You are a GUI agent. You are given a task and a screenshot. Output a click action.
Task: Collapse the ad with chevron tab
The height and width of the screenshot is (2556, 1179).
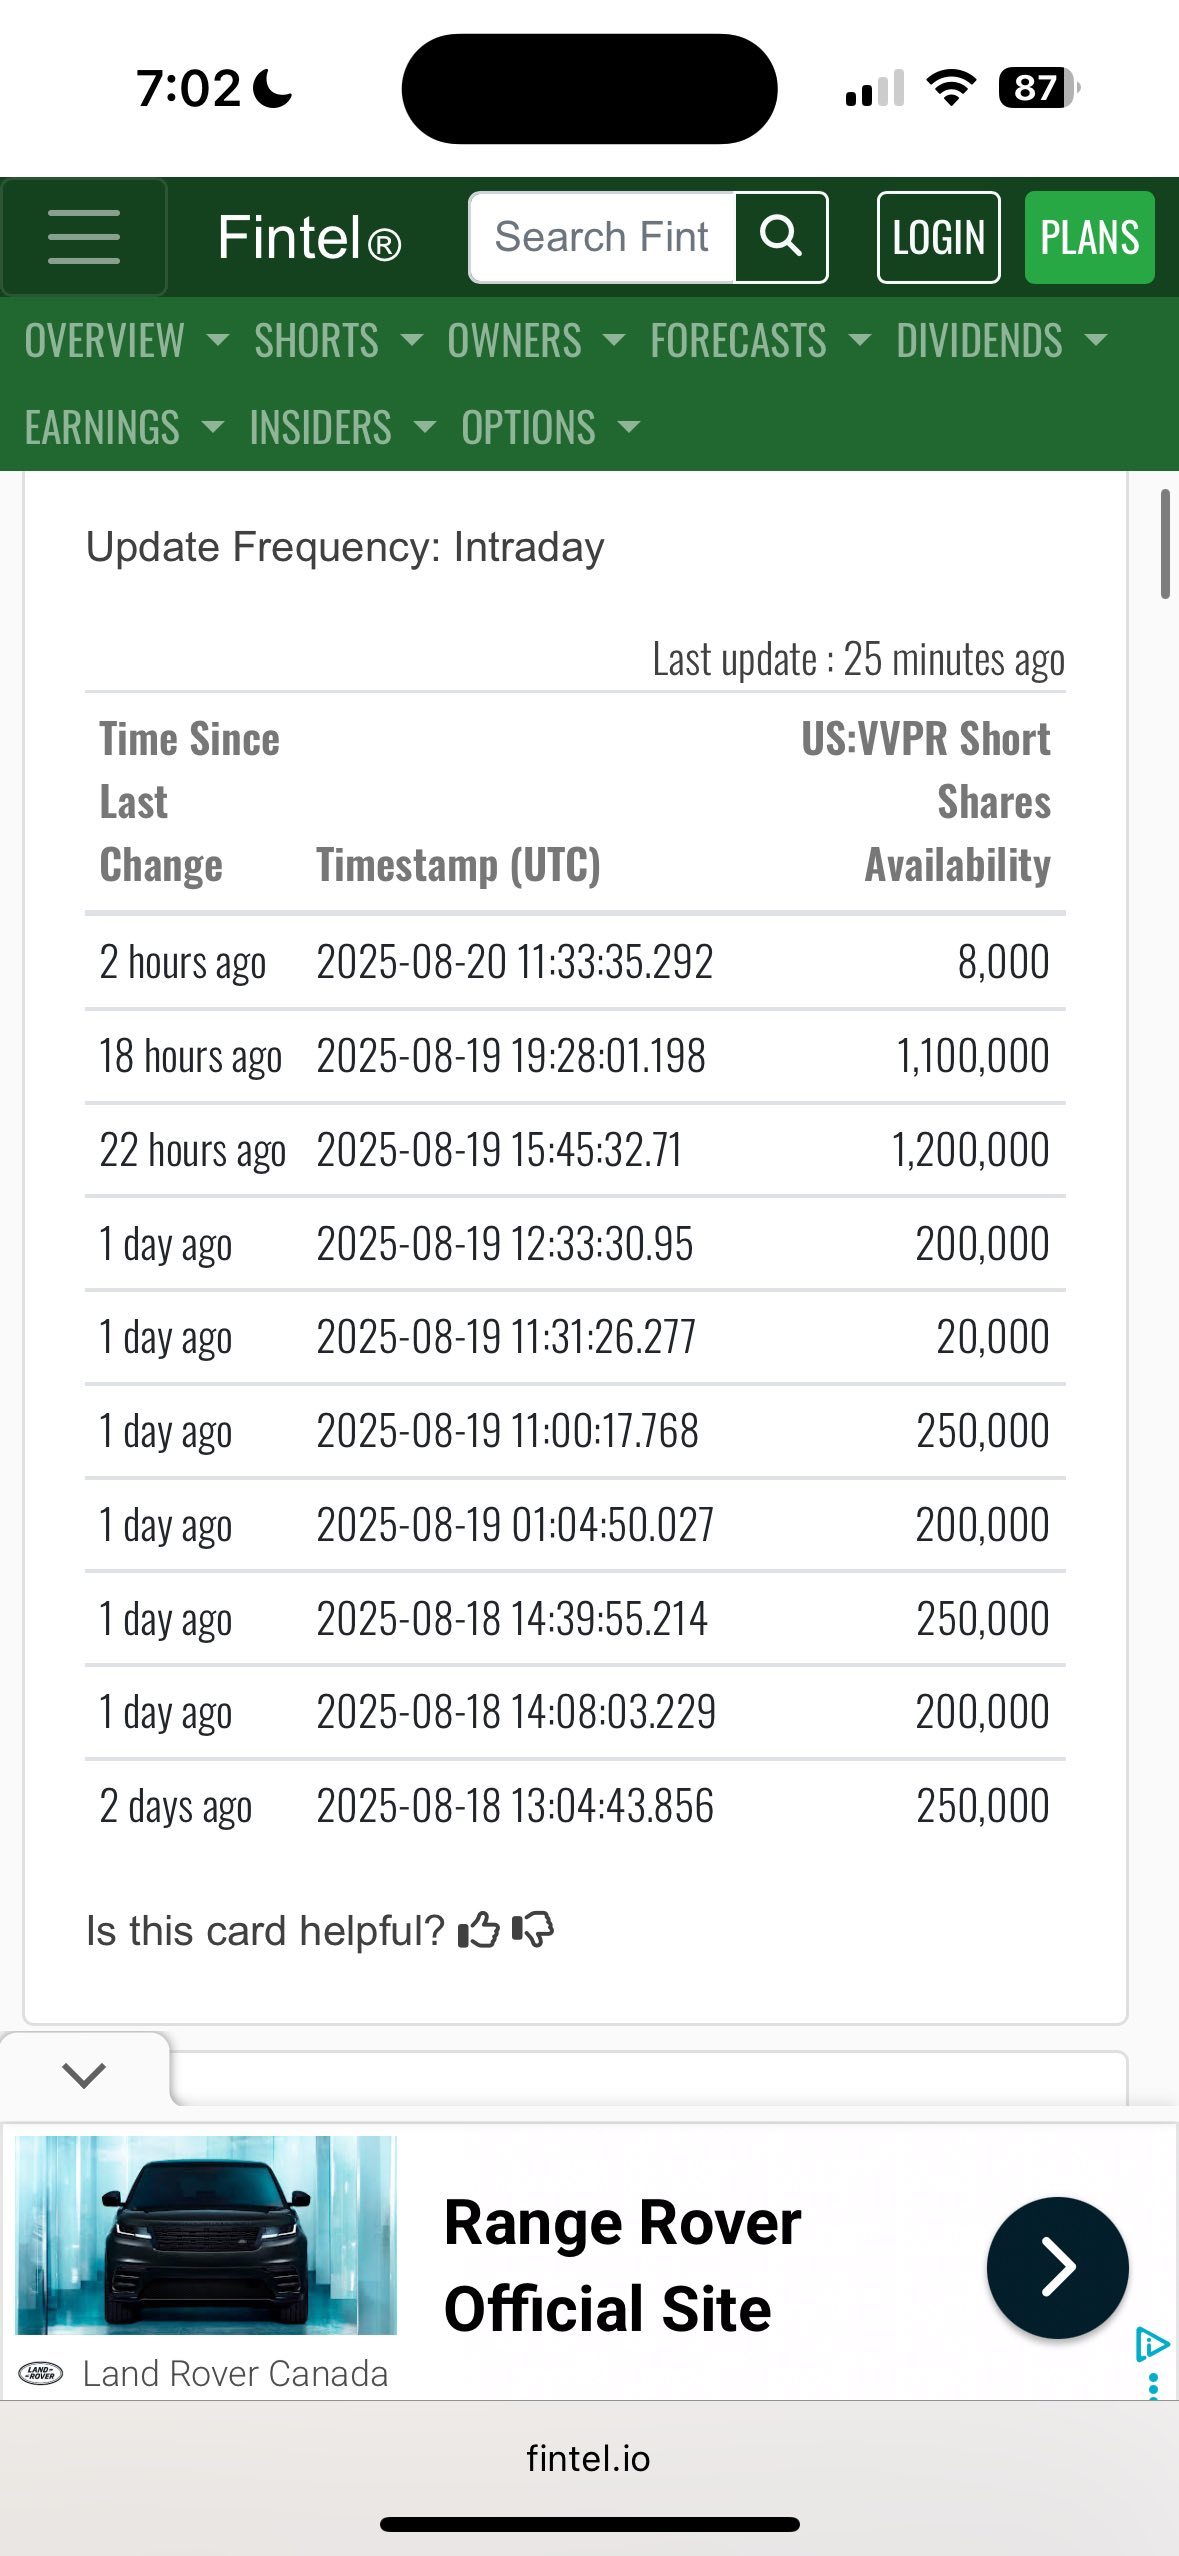84,2074
